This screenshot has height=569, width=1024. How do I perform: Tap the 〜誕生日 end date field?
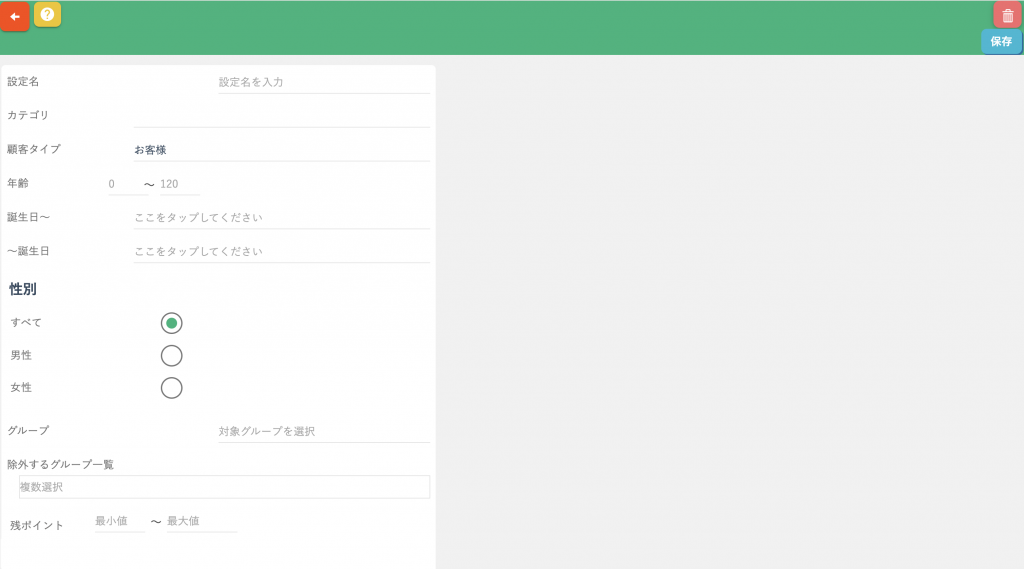(x=281, y=252)
